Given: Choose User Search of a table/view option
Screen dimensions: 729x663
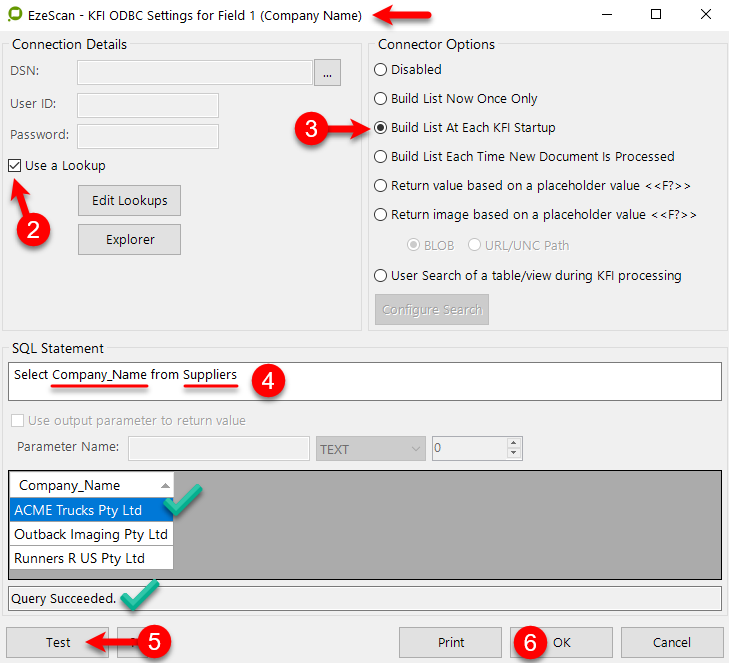Looking at the screenshot, I should pyautogui.click(x=380, y=276).
